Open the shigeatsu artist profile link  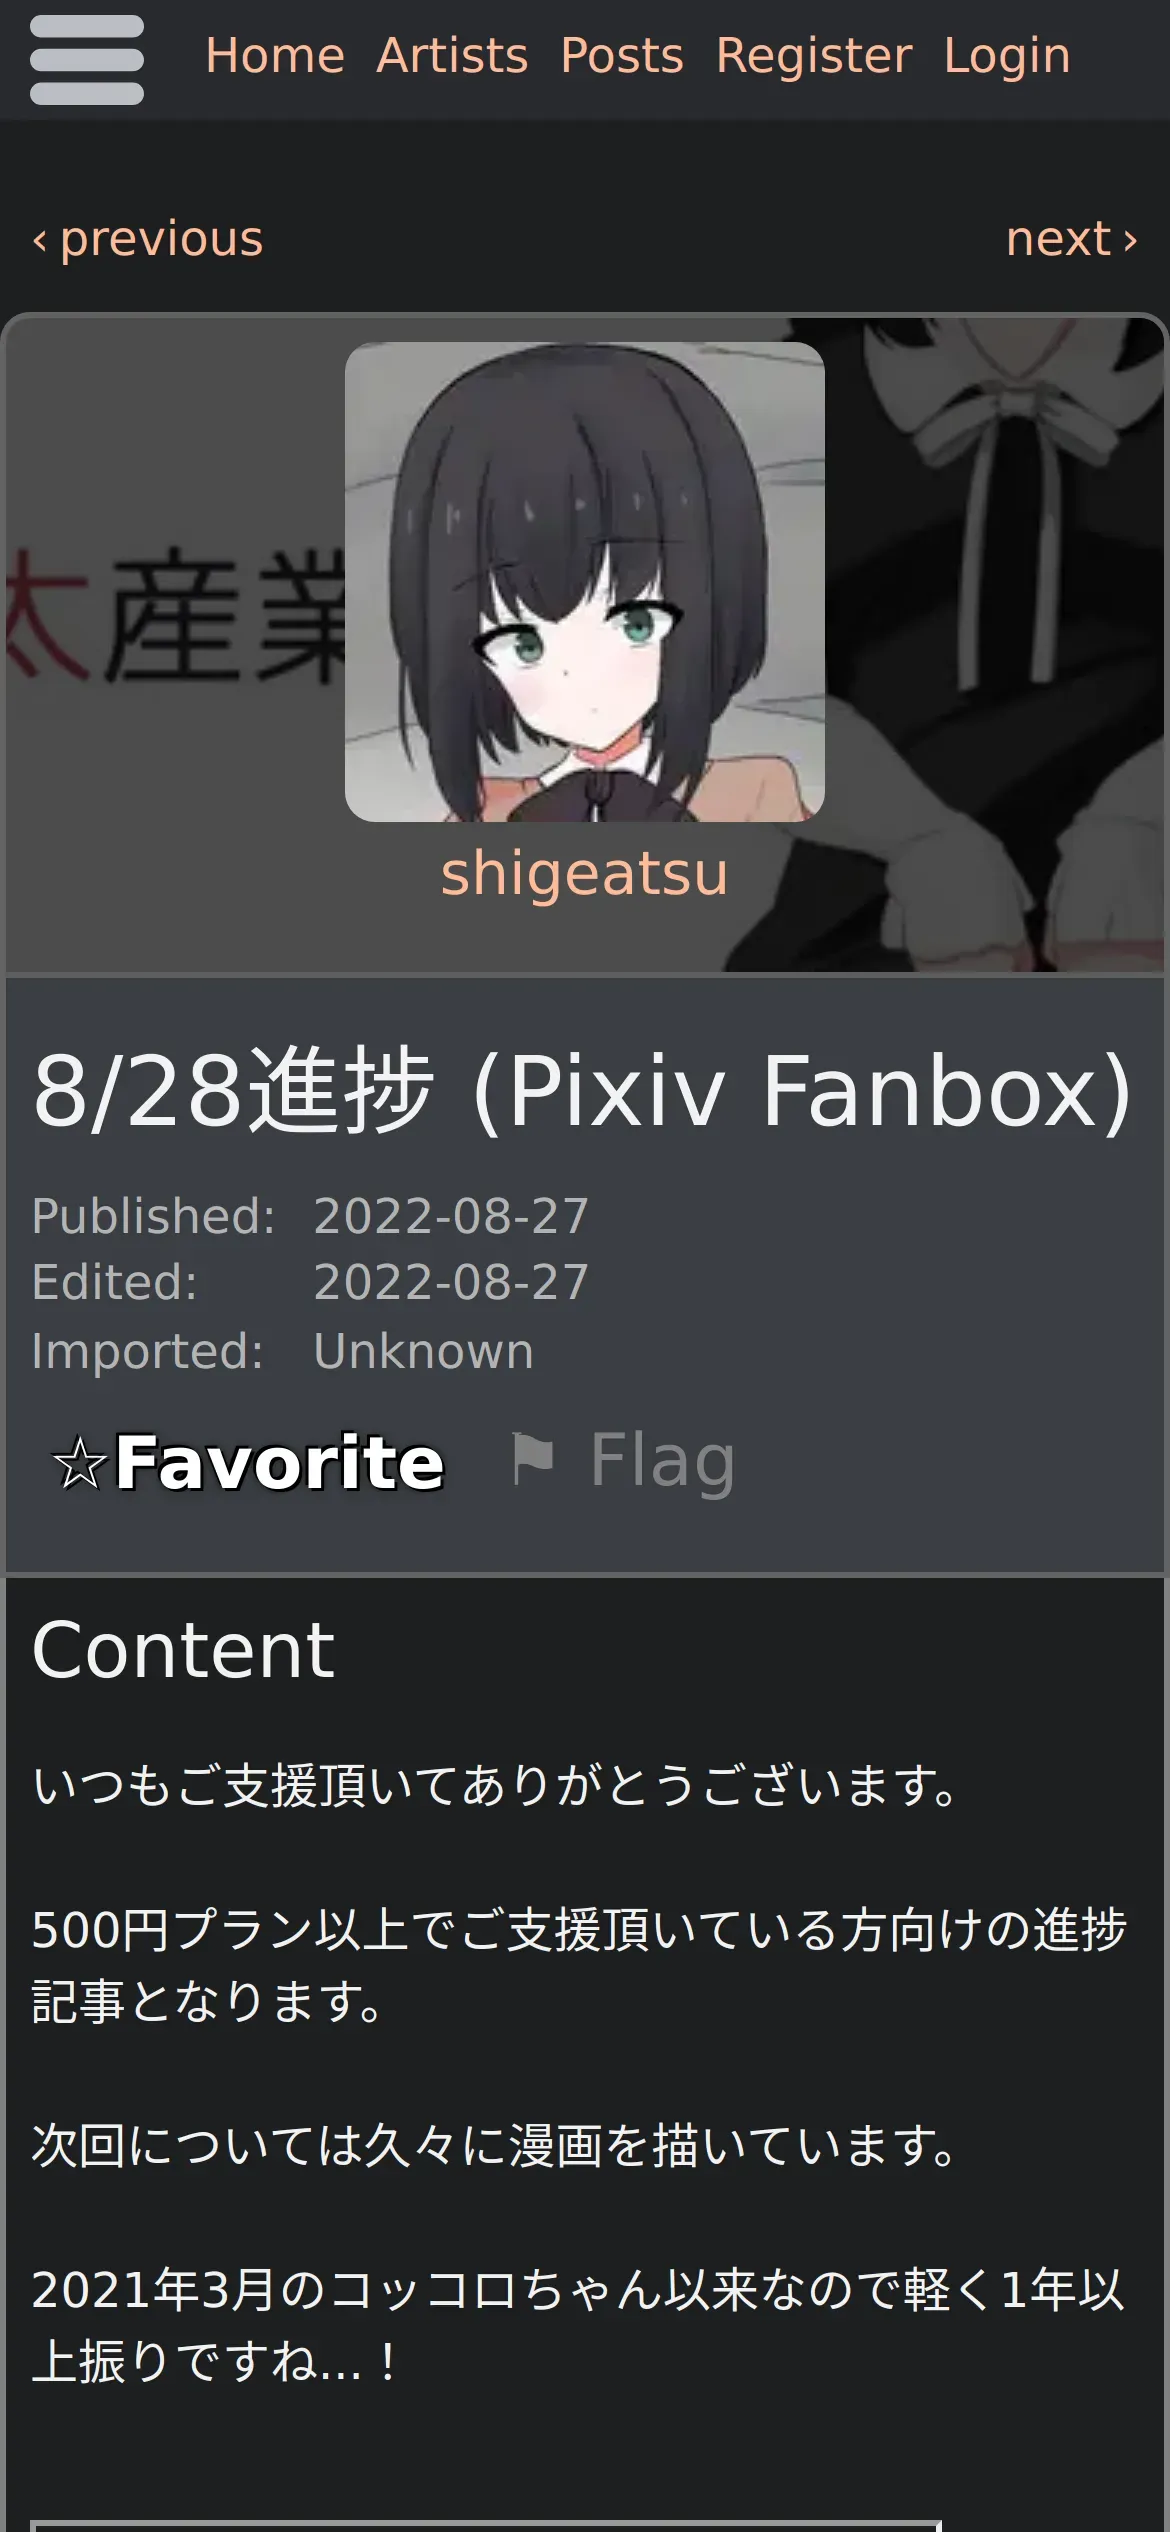click(585, 873)
